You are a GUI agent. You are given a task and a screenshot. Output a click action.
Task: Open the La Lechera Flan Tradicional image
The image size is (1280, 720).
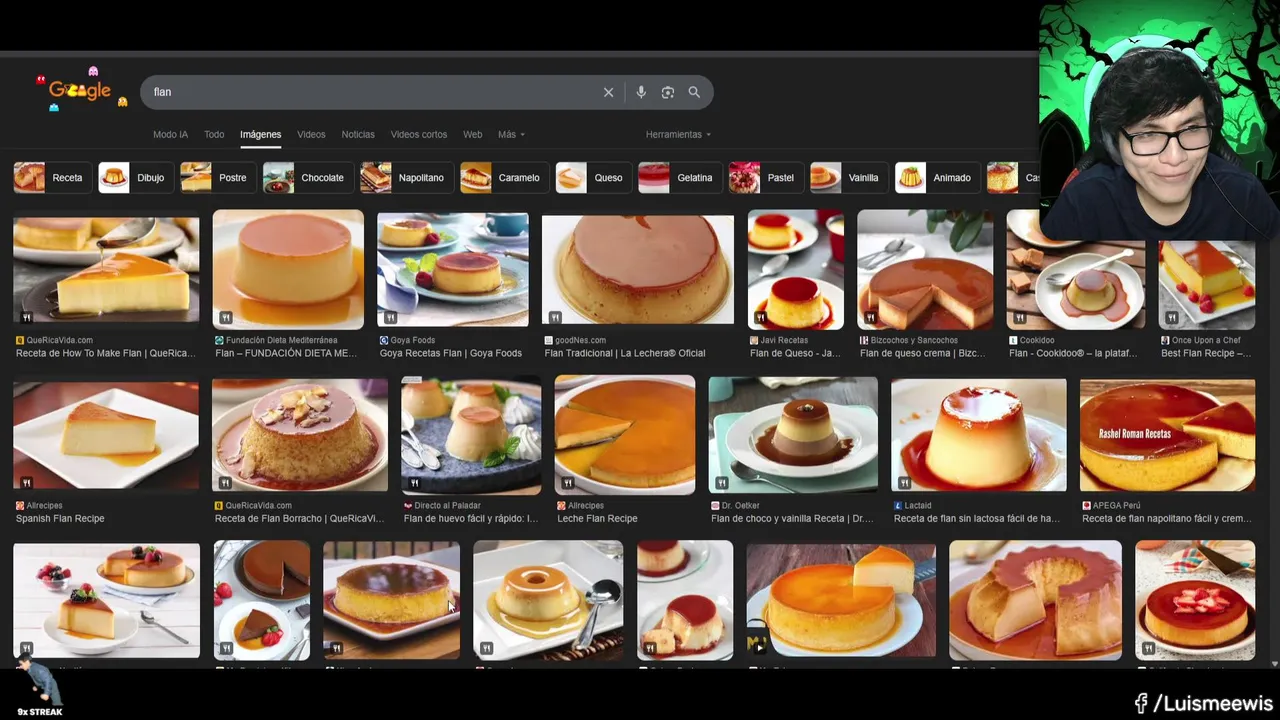638,270
